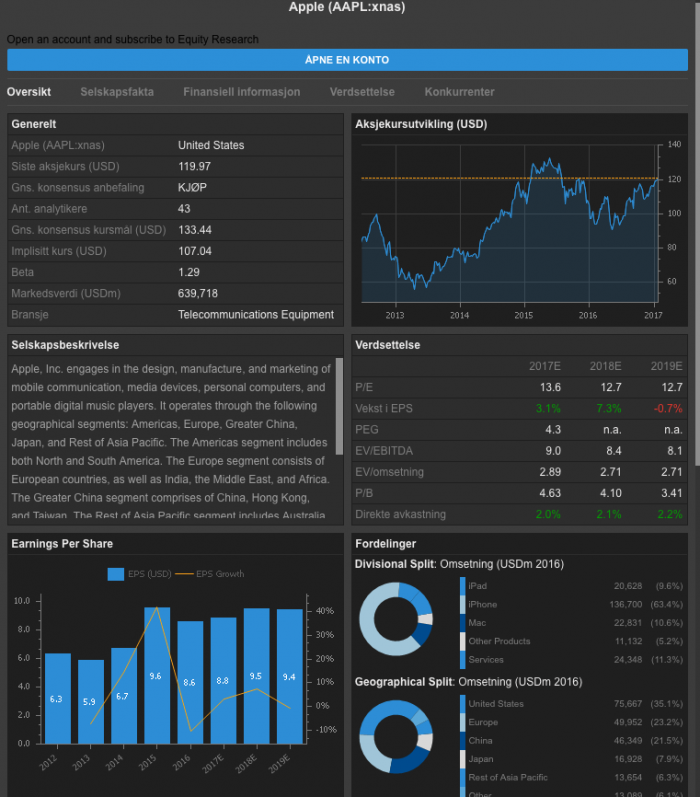Click the 2013 EPS bar showing 5.9
This screenshot has height=797, width=700.
coord(91,702)
